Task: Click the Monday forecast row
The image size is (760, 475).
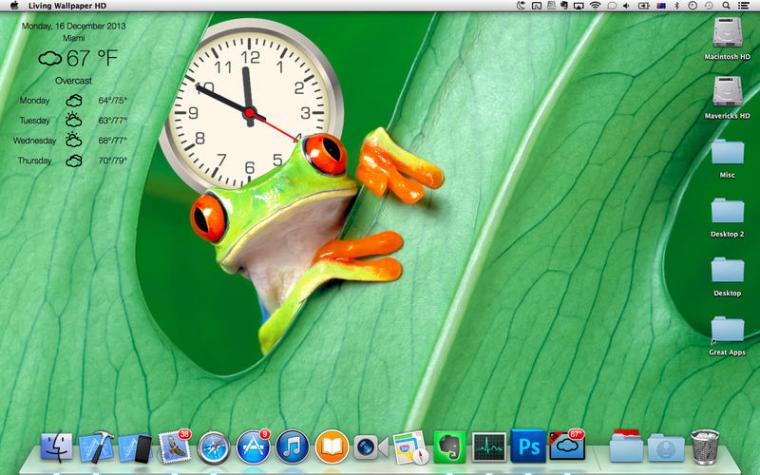Action: point(73,100)
